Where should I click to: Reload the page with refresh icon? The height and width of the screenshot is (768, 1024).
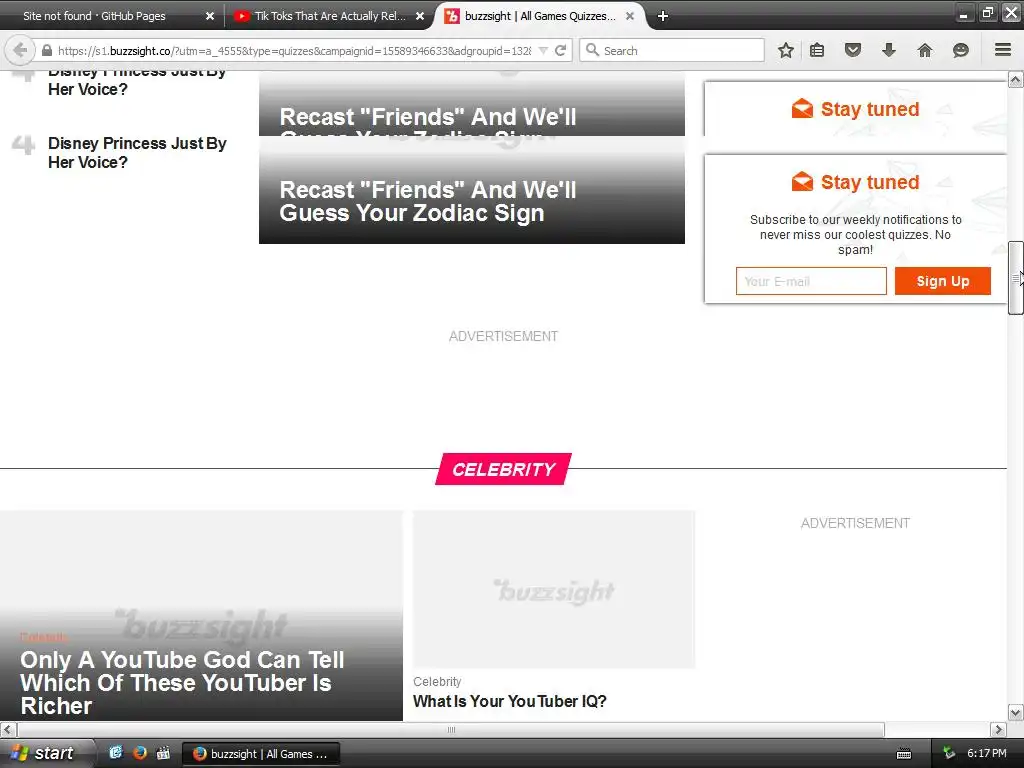[560, 50]
